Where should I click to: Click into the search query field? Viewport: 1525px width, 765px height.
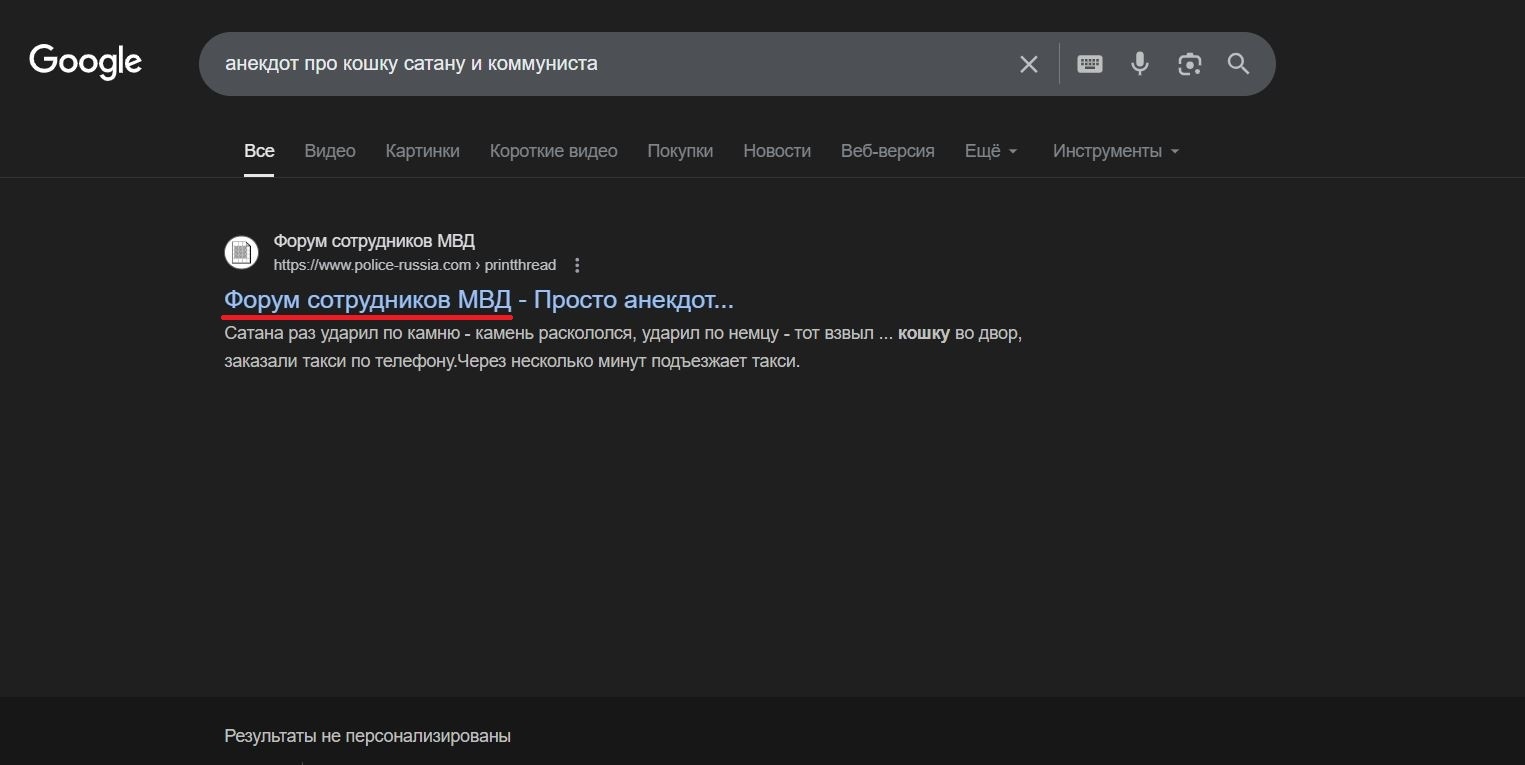[x=600, y=64]
